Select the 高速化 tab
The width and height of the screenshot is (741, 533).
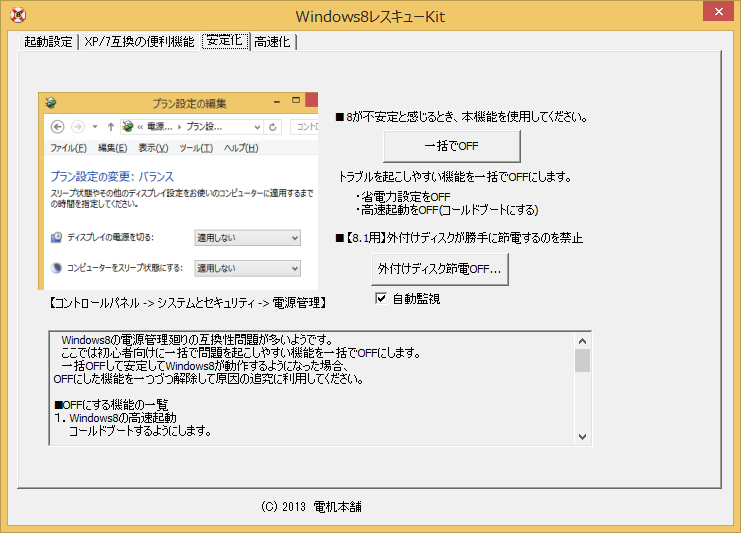click(x=272, y=42)
